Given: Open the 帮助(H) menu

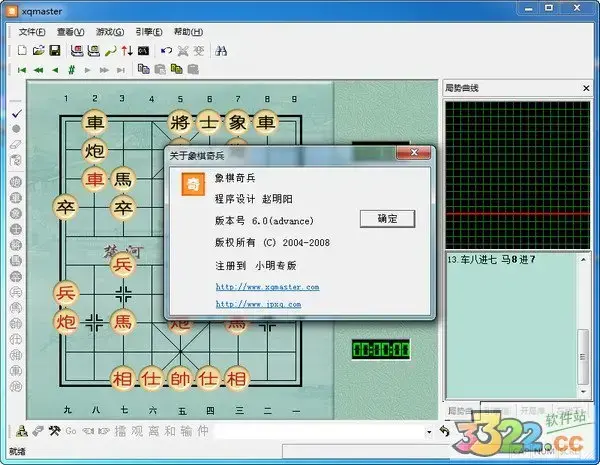Looking at the screenshot, I should 188,32.
